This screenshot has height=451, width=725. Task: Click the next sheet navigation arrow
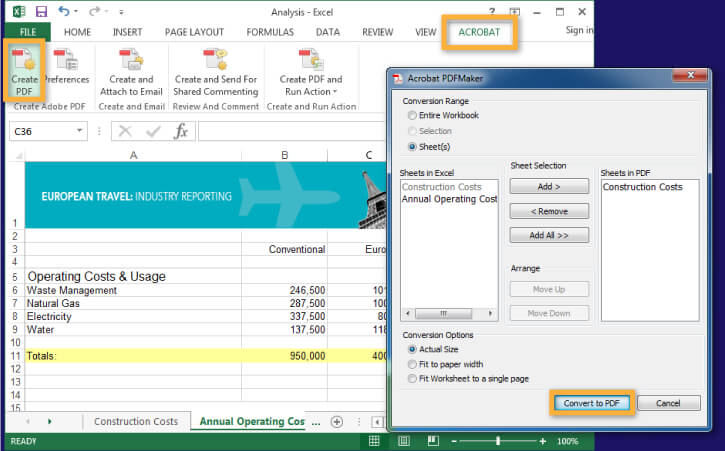coord(49,421)
